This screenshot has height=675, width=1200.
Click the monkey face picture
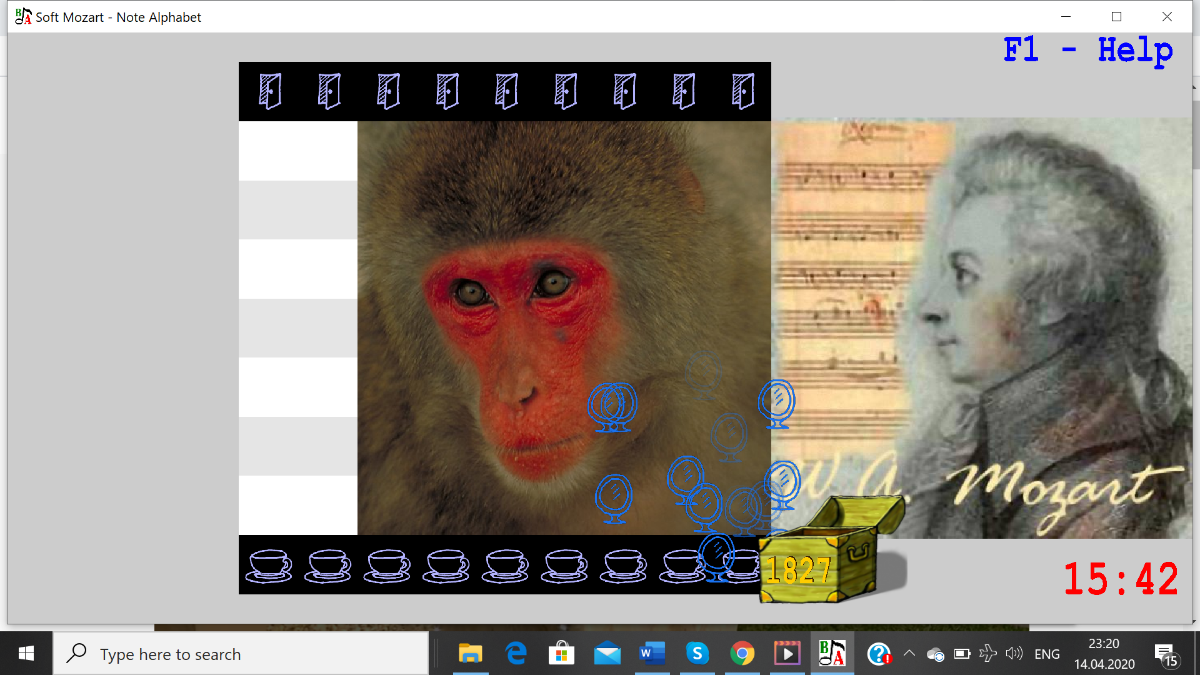tap(564, 328)
